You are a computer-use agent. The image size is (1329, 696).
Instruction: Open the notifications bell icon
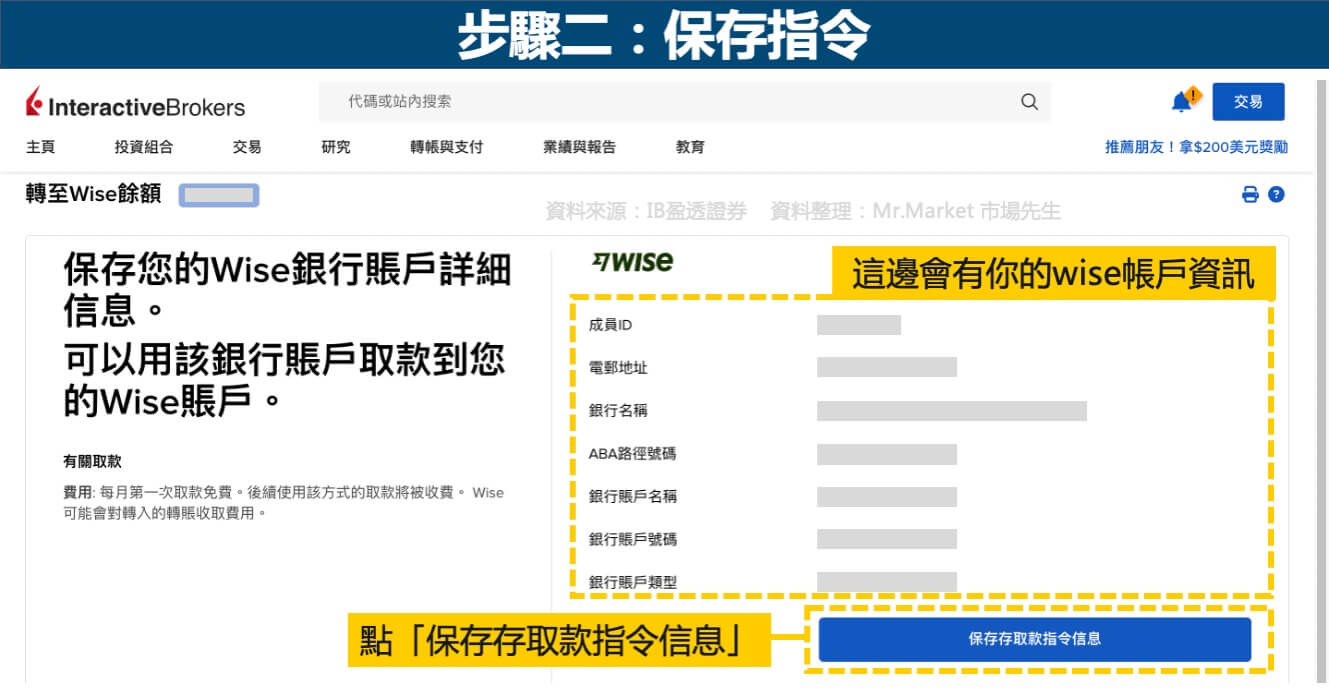click(x=1185, y=101)
